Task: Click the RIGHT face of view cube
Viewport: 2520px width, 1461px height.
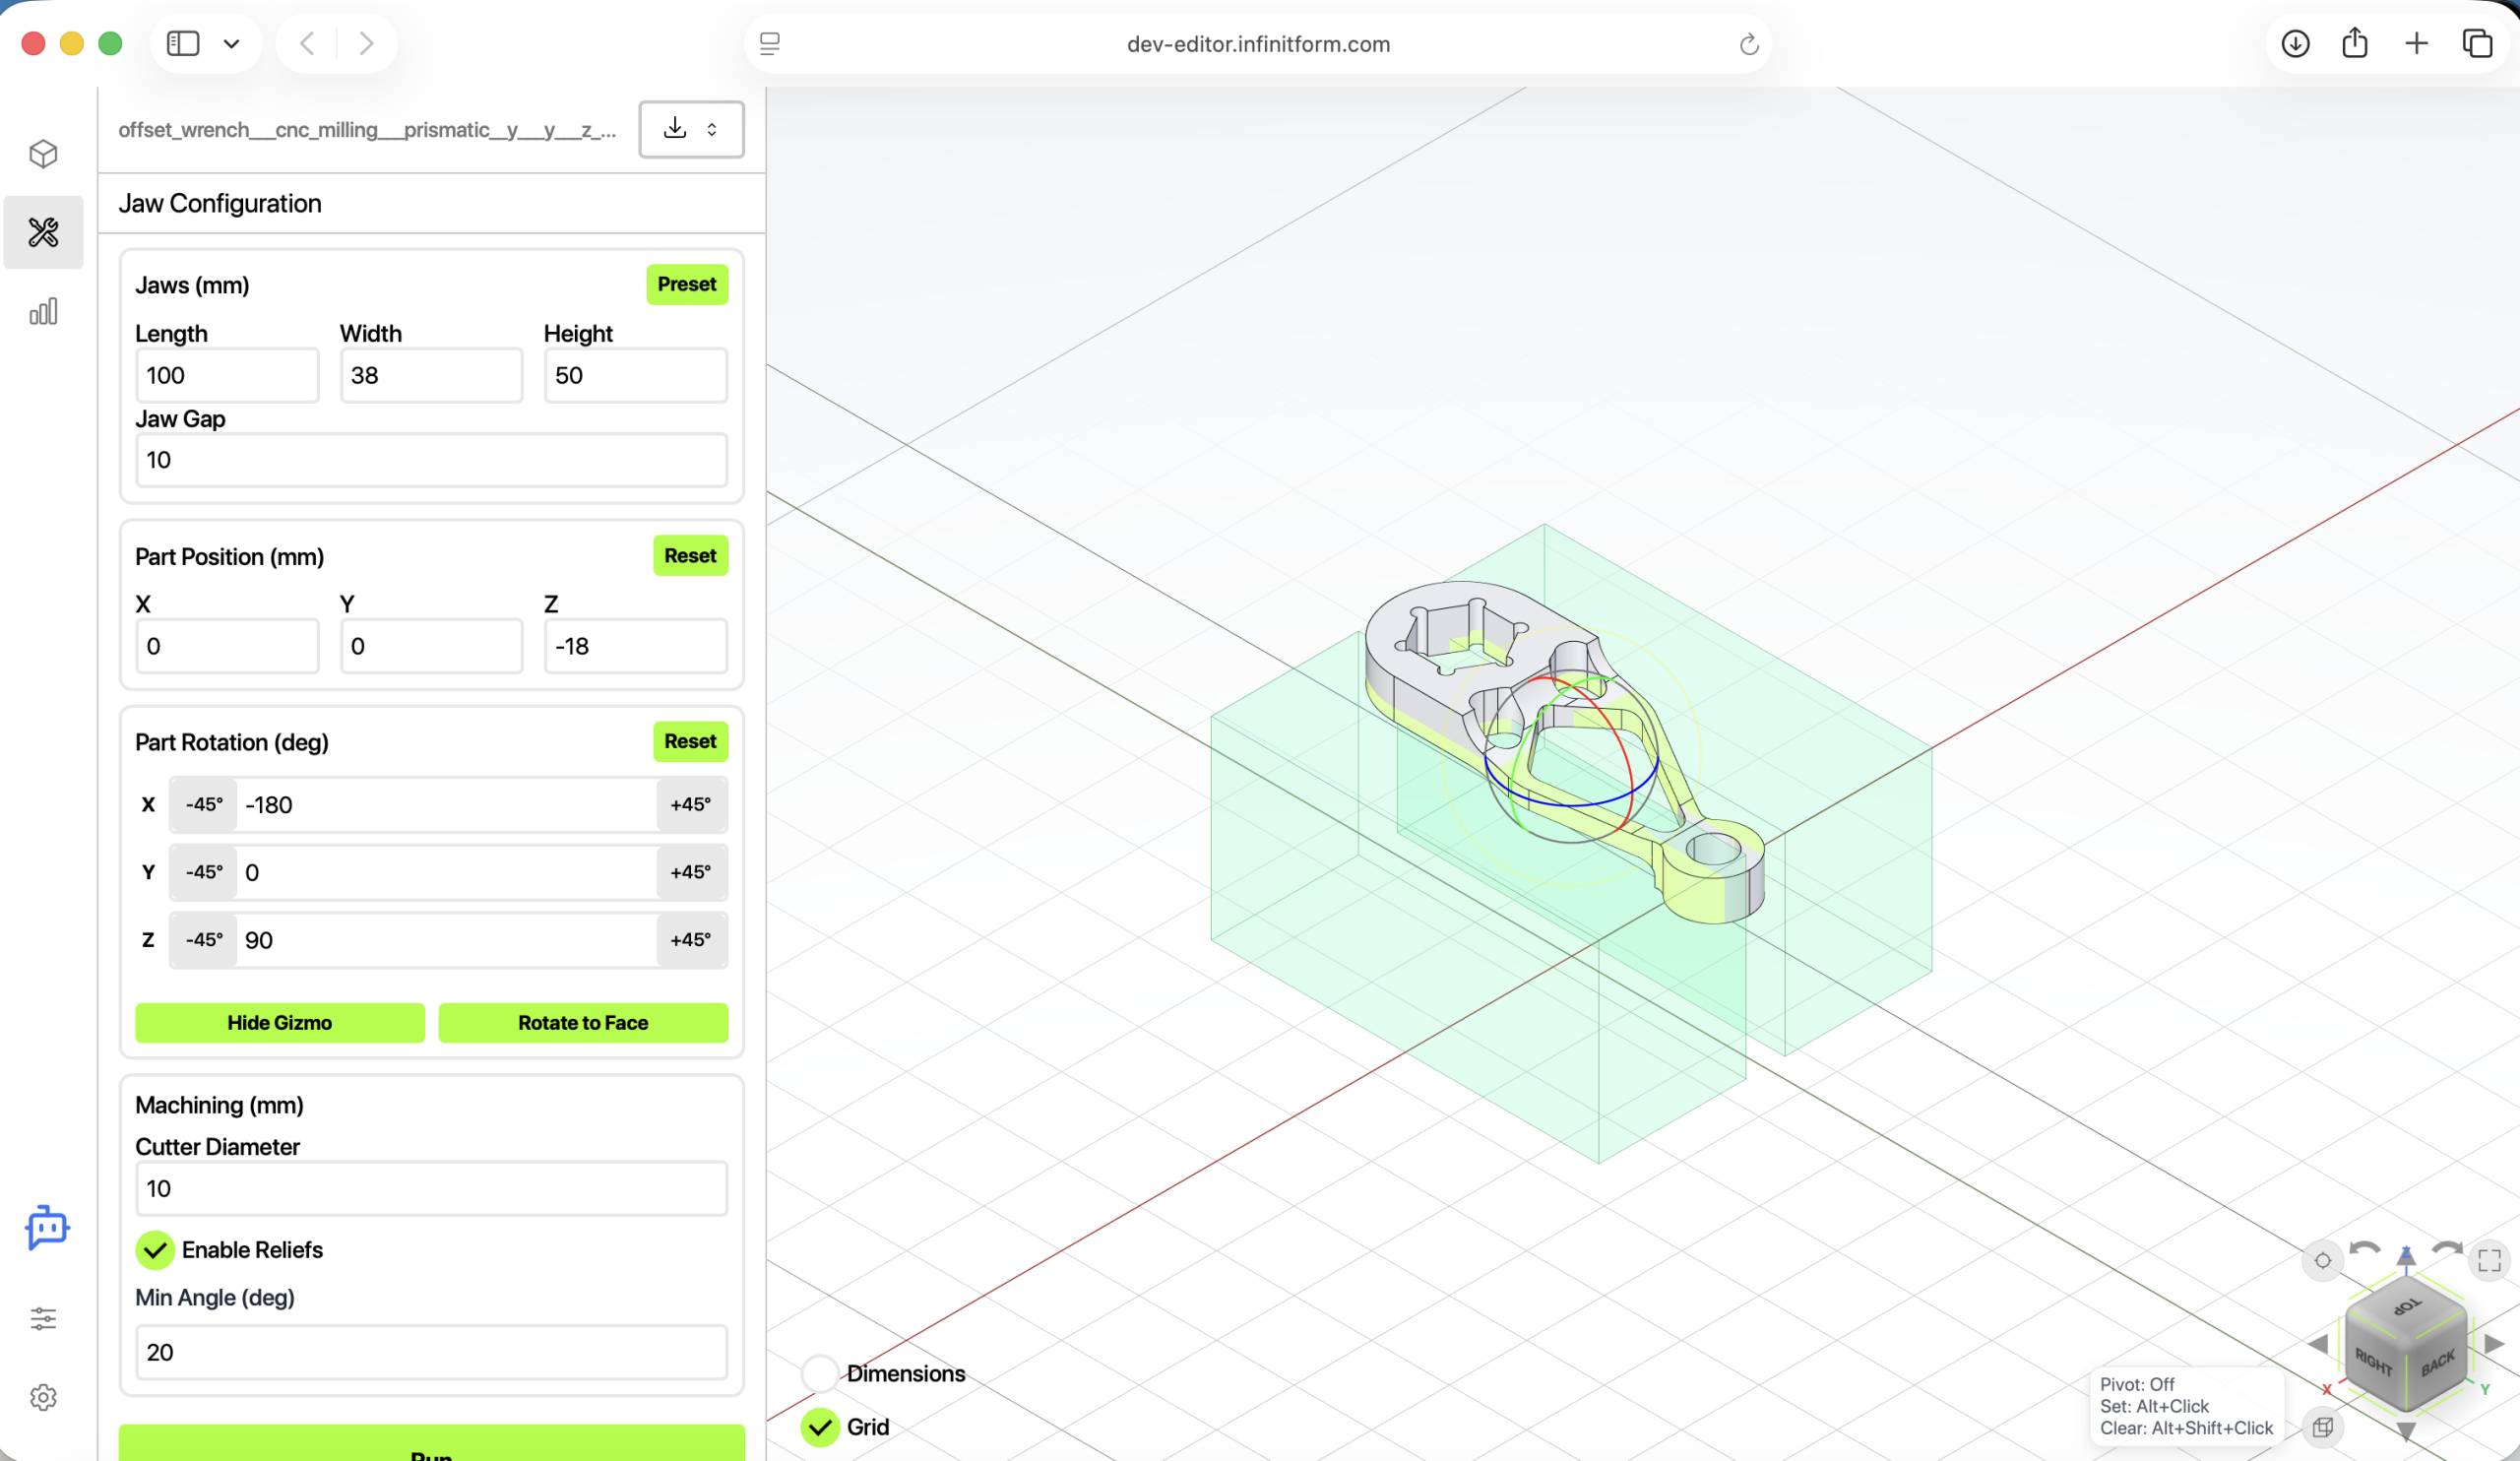Action: click(x=2373, y=1362)
